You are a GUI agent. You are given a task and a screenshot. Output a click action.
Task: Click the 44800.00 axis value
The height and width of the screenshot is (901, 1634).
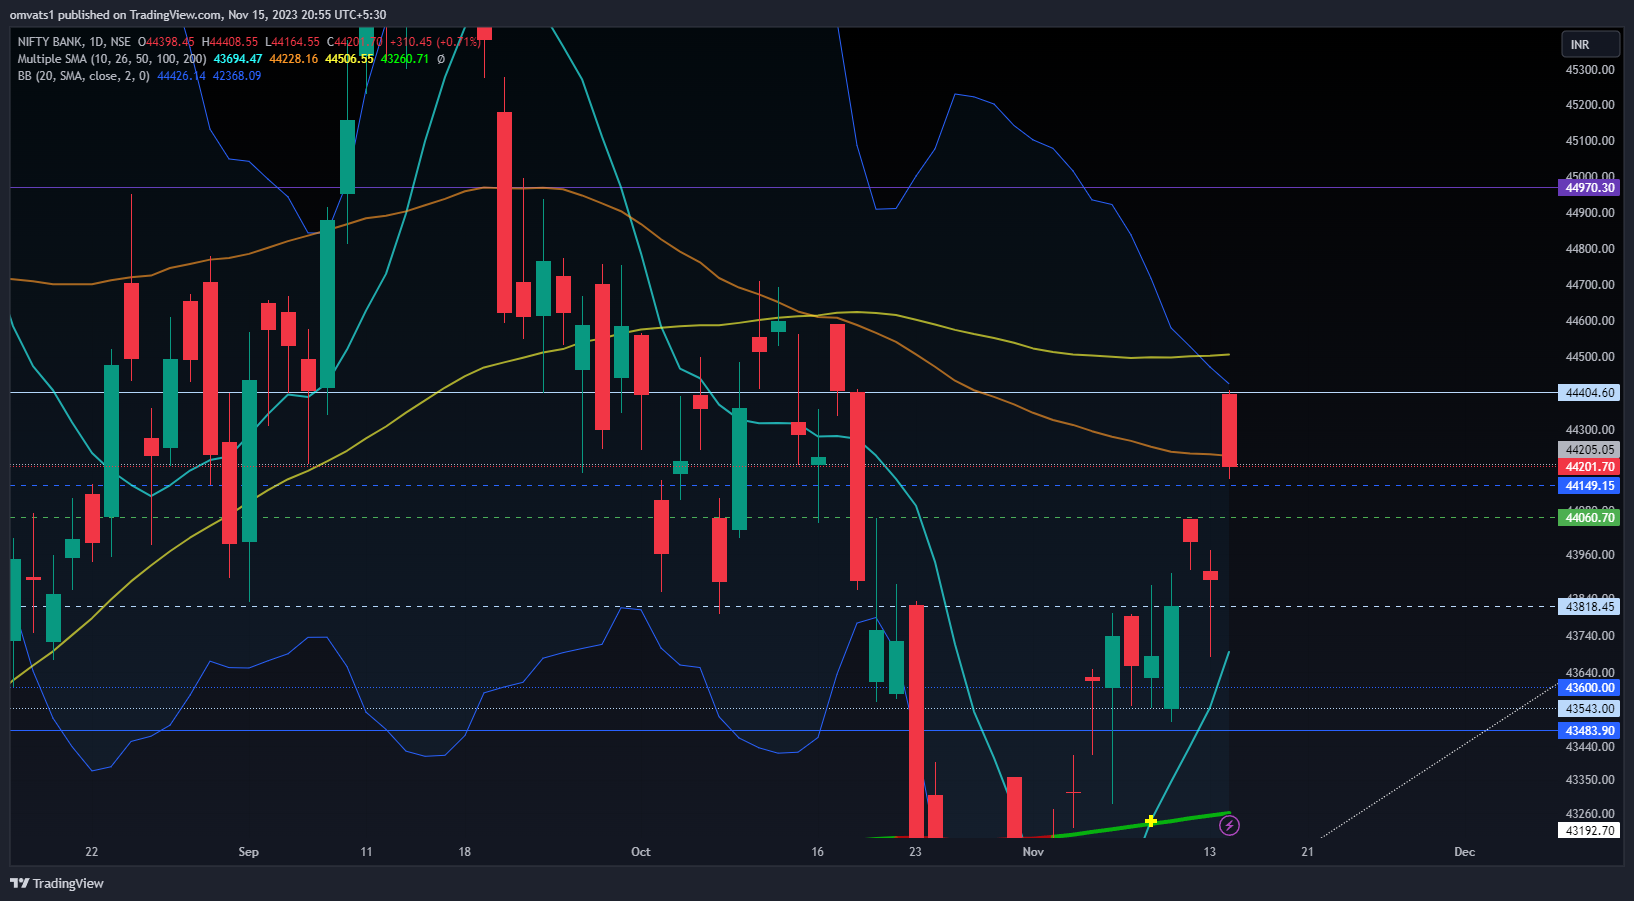click(1590, 249)
